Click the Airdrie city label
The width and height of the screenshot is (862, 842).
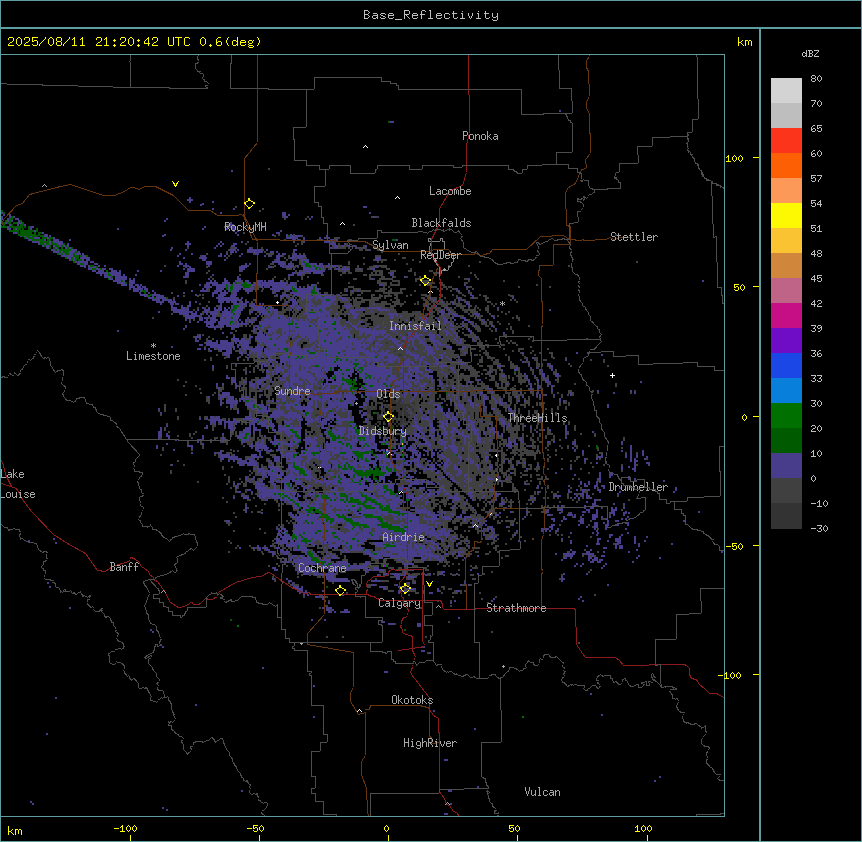point(404,537)
